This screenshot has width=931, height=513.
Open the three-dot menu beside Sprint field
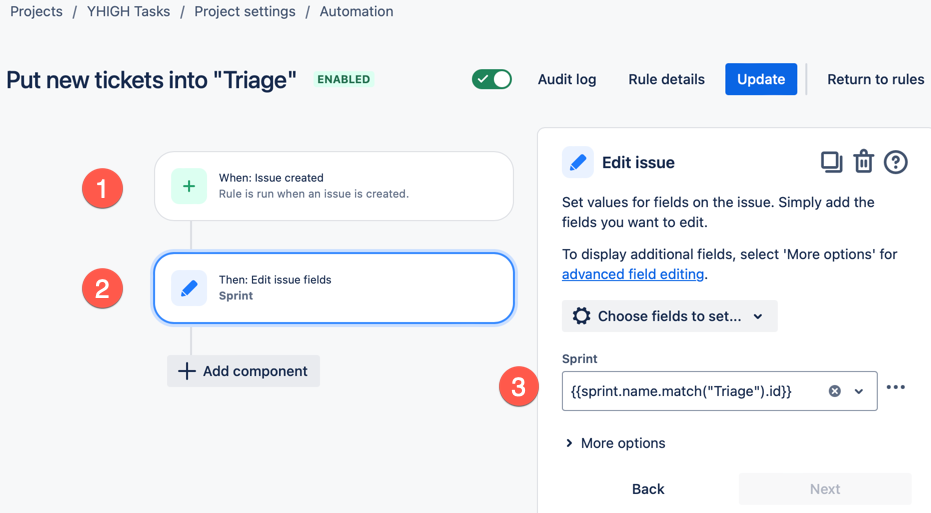pos(895,388)
